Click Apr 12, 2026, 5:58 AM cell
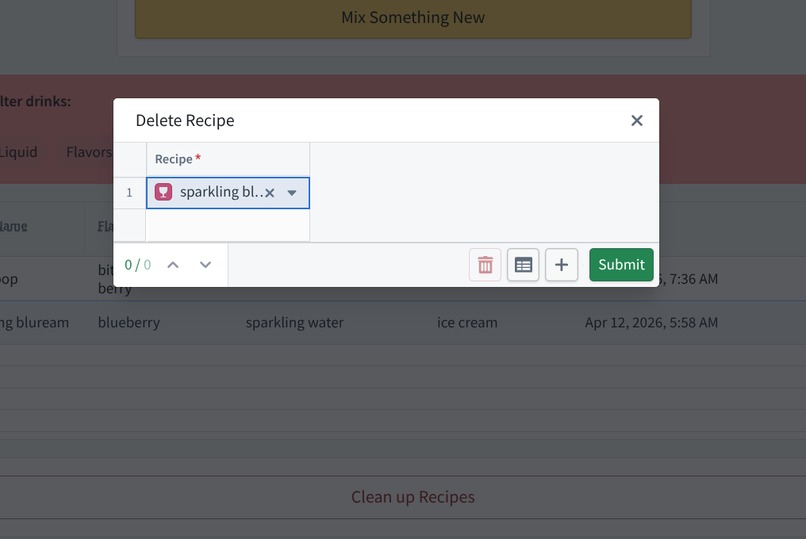Screen dimensions: 806x539 pyautogui.click(x=651, y=323)
